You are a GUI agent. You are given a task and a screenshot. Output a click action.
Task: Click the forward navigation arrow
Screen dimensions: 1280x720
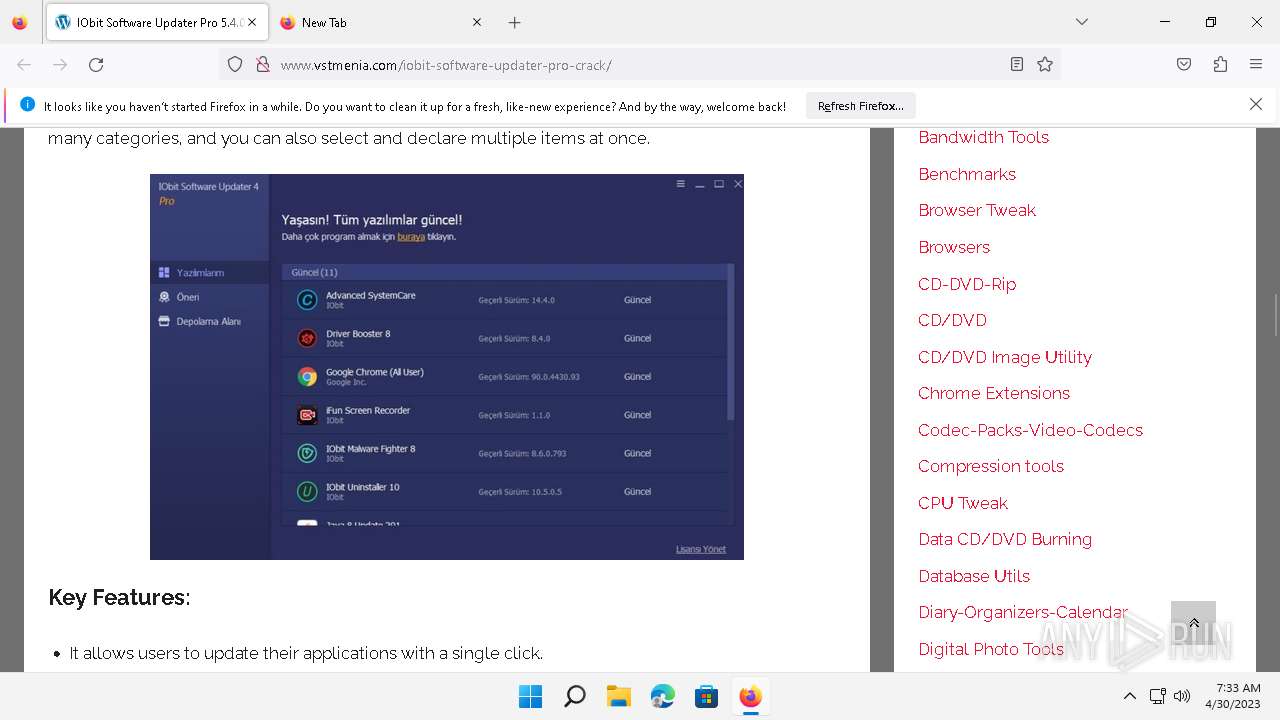[60, 65]
